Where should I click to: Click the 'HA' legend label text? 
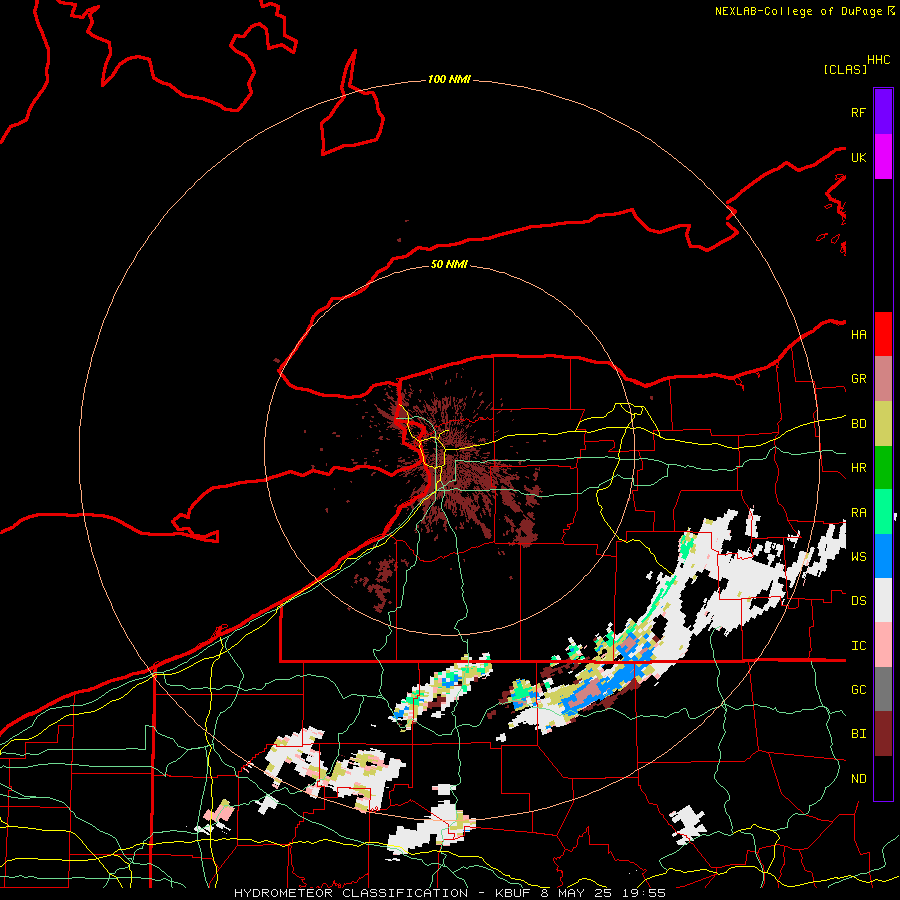(x=858, y=334)
